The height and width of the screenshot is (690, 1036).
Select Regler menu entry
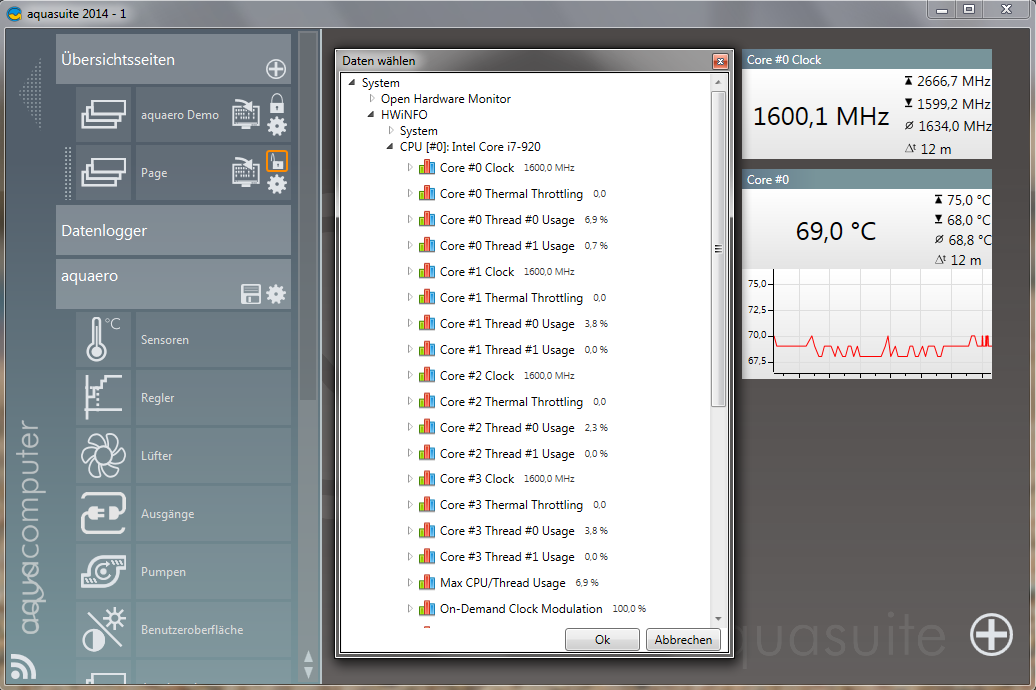click(213, 397)
